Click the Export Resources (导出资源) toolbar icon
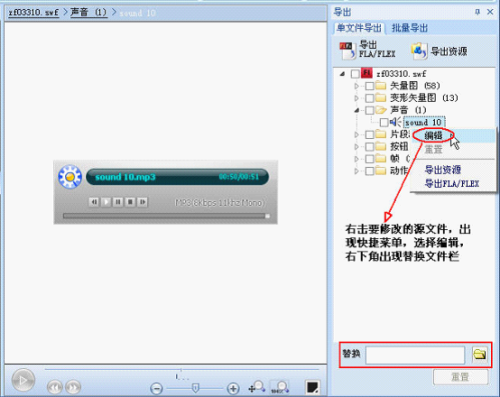The width and height of the screenshot is (500, 397). (419, 51)
